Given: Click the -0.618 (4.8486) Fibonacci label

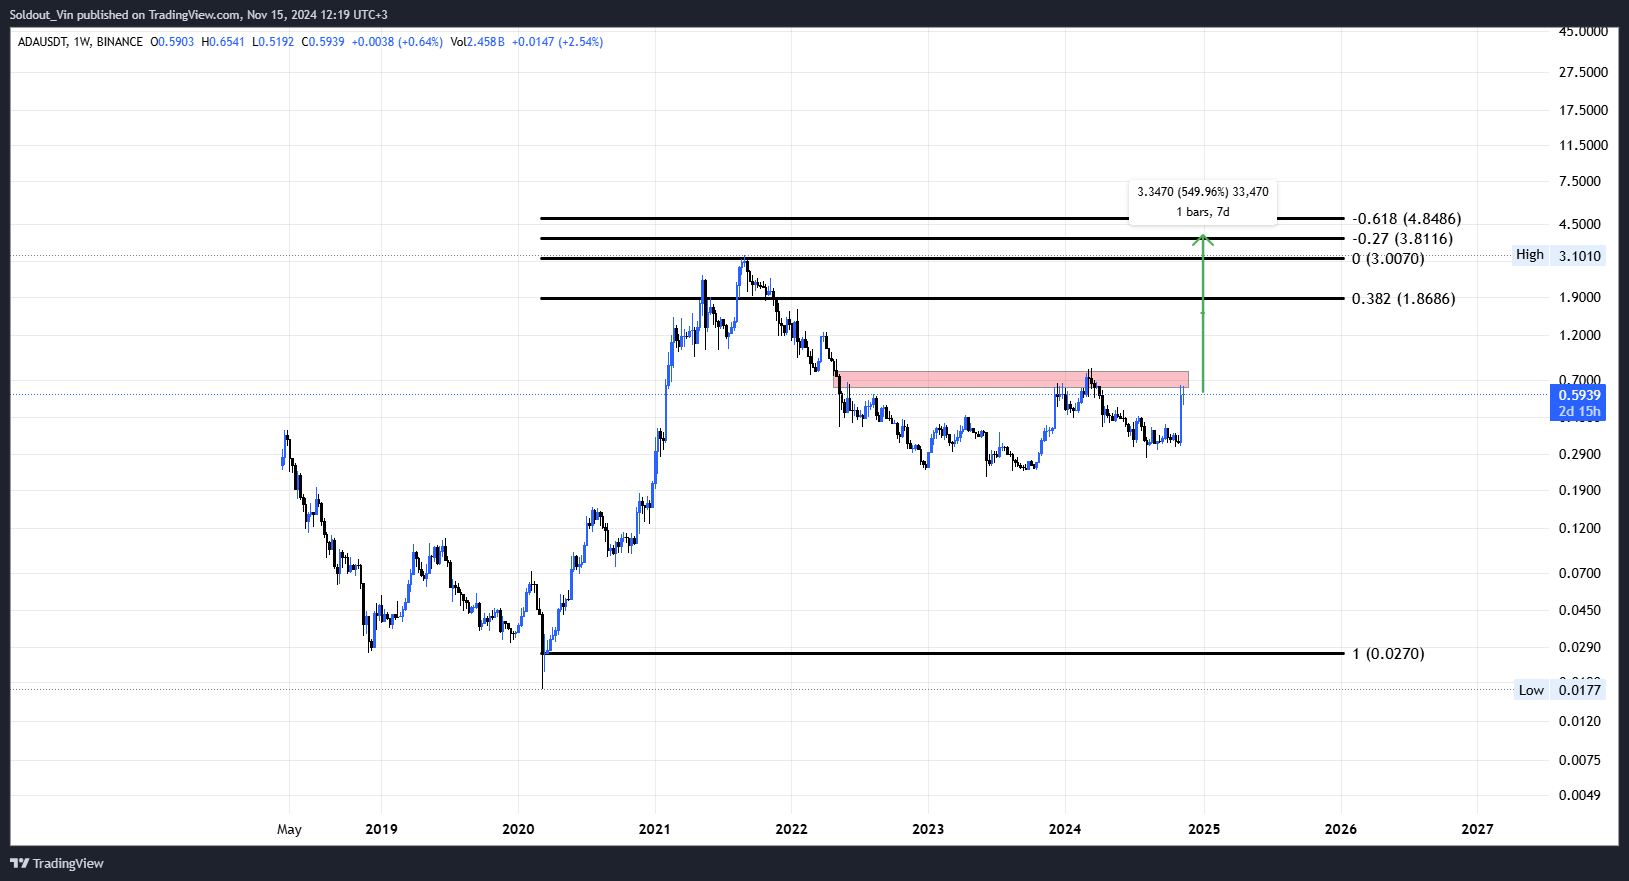Looking at the screenshot, I should [1406, 219].
